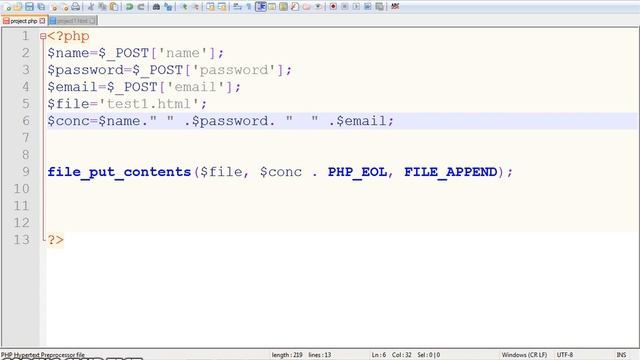The height and width of the screenshot is (360, 640).
Task: Toggle word wrap in the toolbar
Action: coord(237,7)
